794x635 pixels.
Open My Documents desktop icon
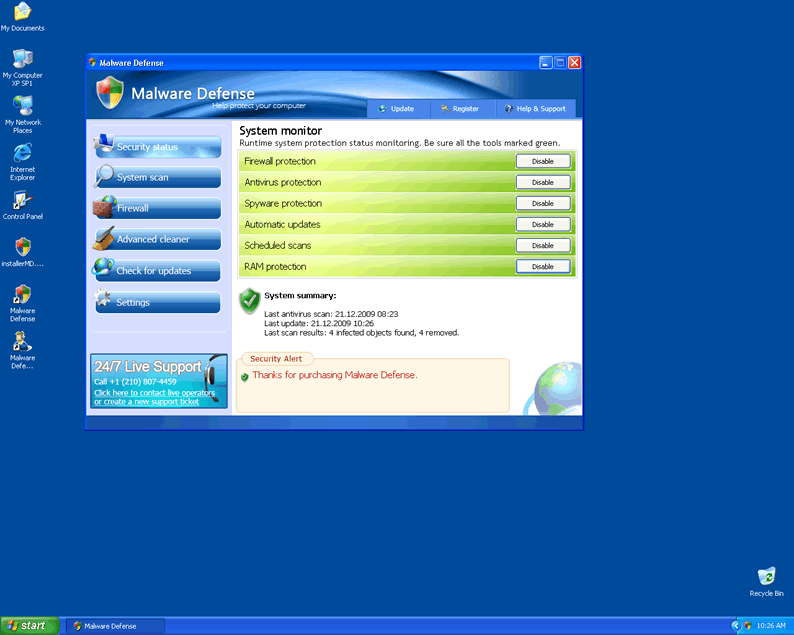pyautogui.click(x=22, y=13)
